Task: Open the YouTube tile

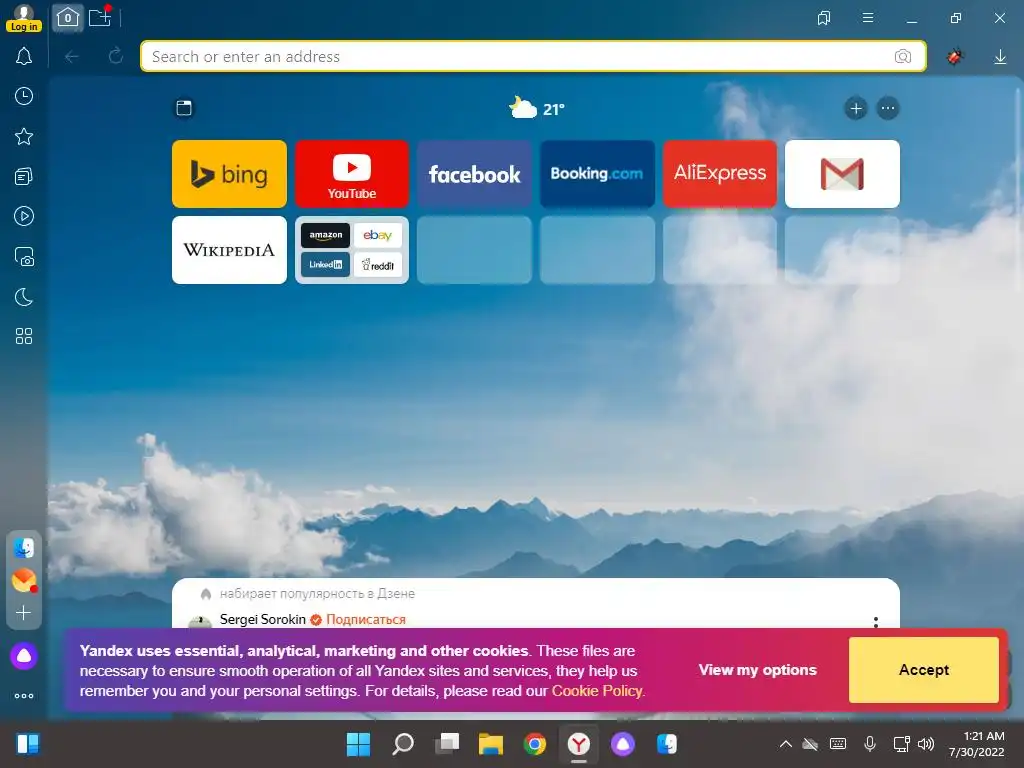Action: point(352,174)
